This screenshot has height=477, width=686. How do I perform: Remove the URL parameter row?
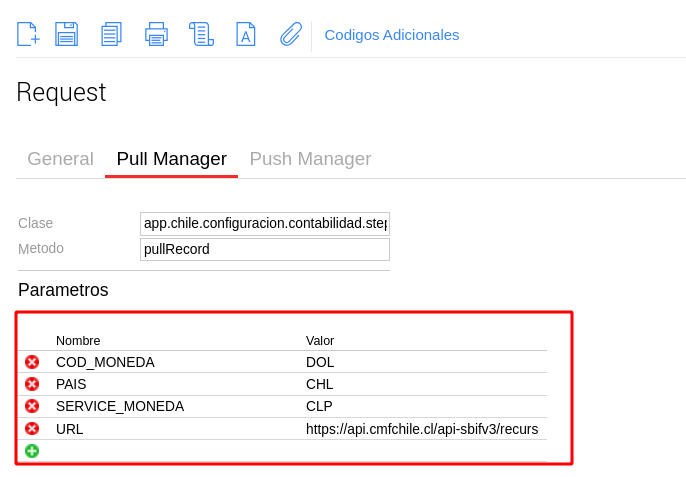32,429
